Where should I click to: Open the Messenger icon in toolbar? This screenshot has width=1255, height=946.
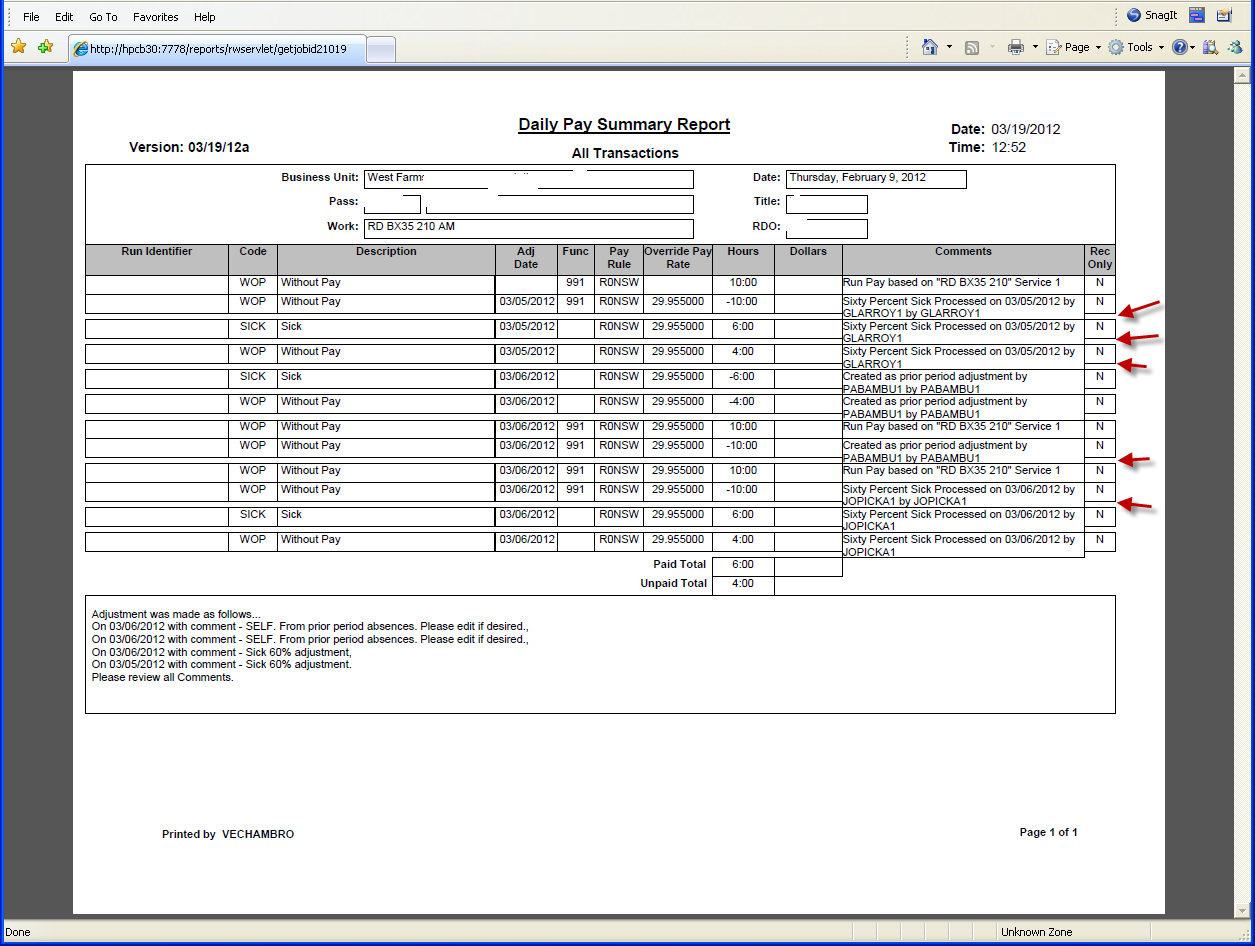coord(1235,47)
